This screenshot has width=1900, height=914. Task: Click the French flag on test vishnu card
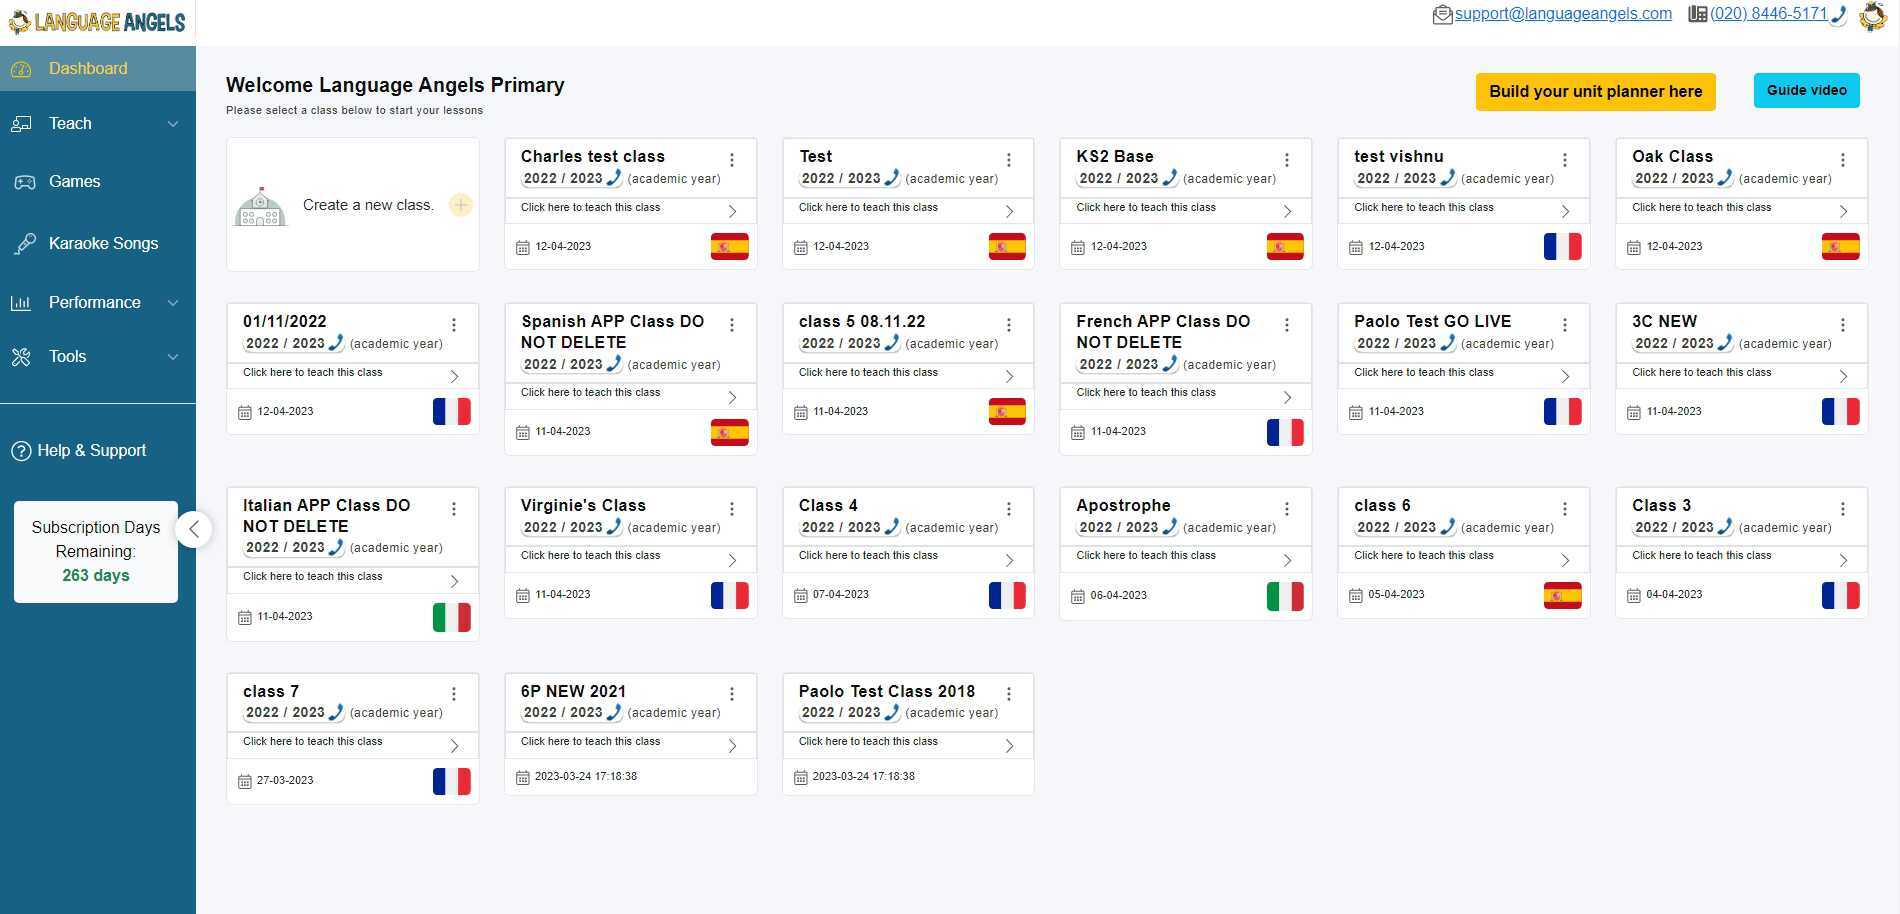pyautogui.click(x=1562, y=246)
